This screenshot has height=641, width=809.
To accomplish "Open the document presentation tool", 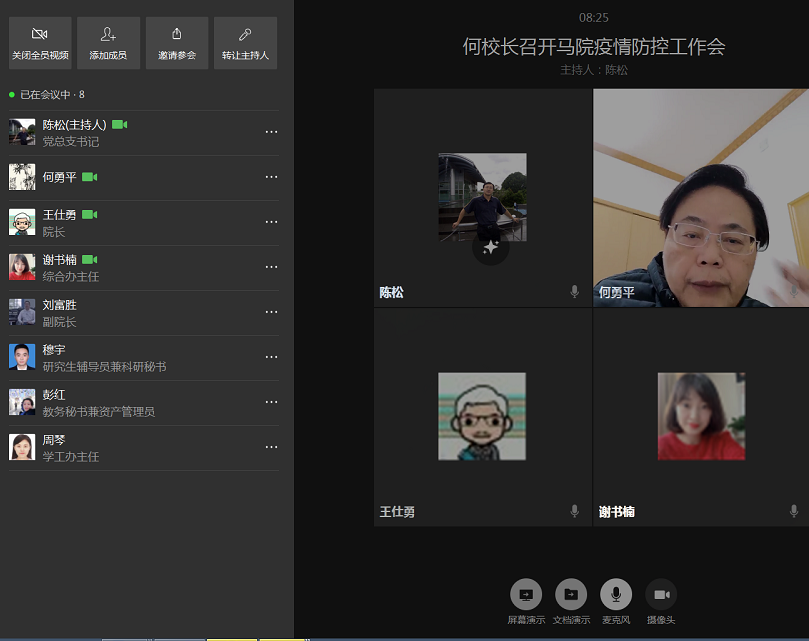I will pyautogui.click(x=571, y=594).
